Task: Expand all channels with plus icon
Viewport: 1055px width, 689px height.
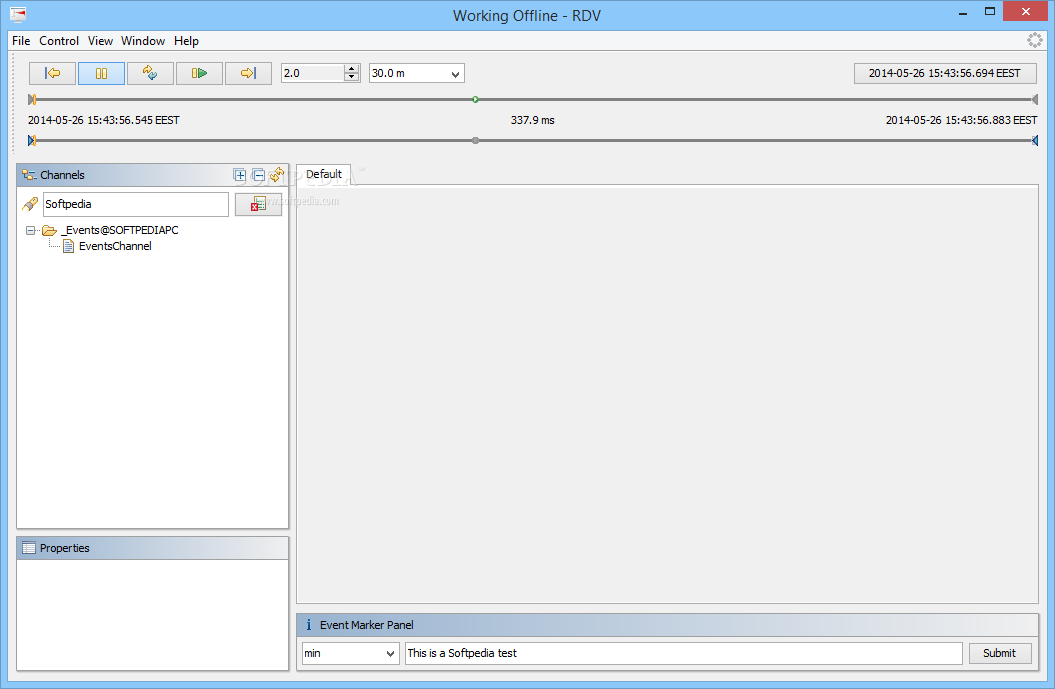Action: click(x=240, y=175)
